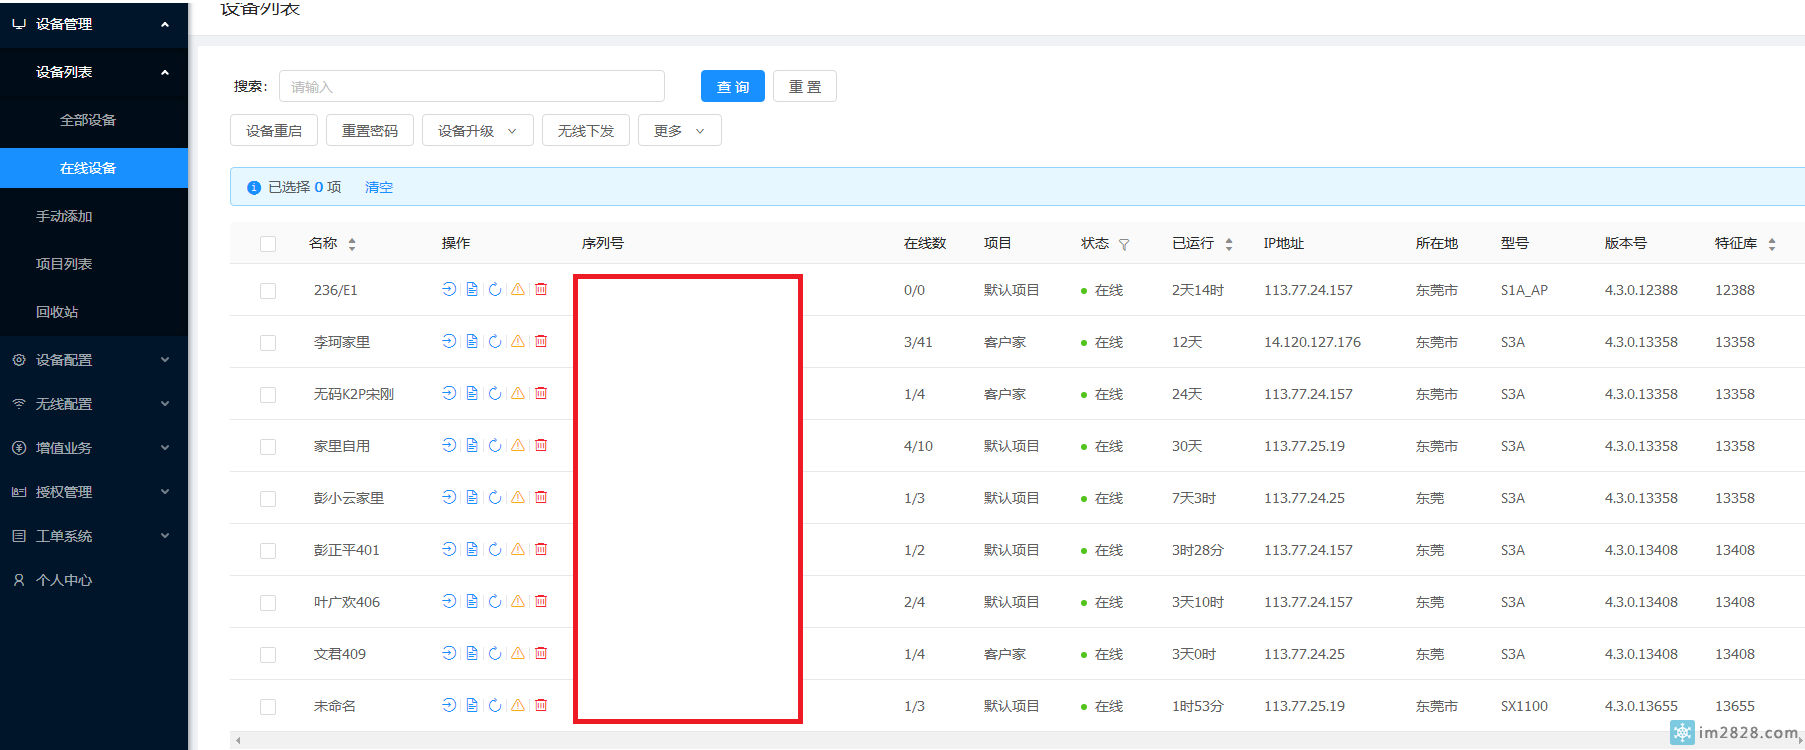Click the 清空 link to clear selection
The width and height of the screenshot is (1805, 750).
(379, 187)
